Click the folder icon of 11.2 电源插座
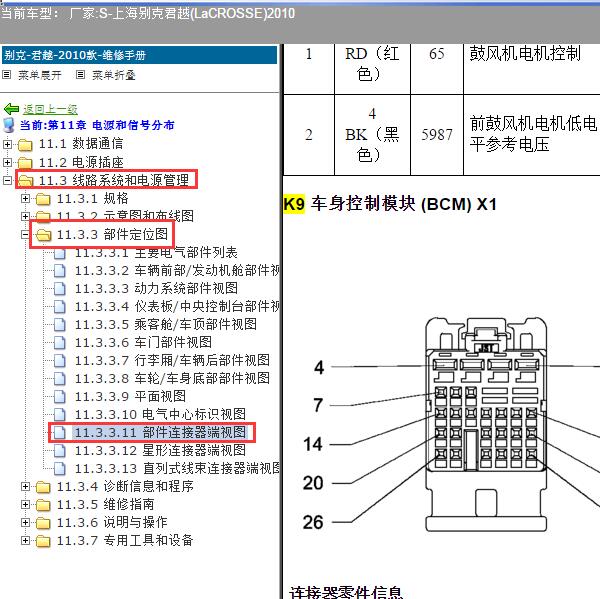The width and height of the screenshot is (600, 599). coord(25,163)
